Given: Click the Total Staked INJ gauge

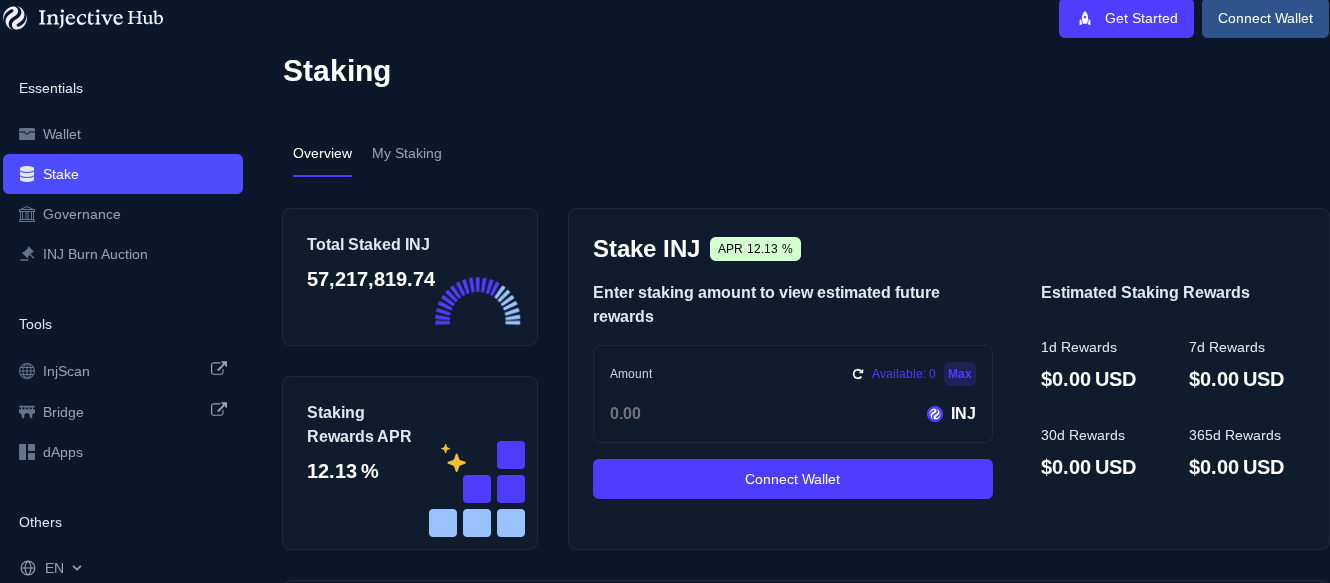Looking at the screenshot, I should 478,301.
